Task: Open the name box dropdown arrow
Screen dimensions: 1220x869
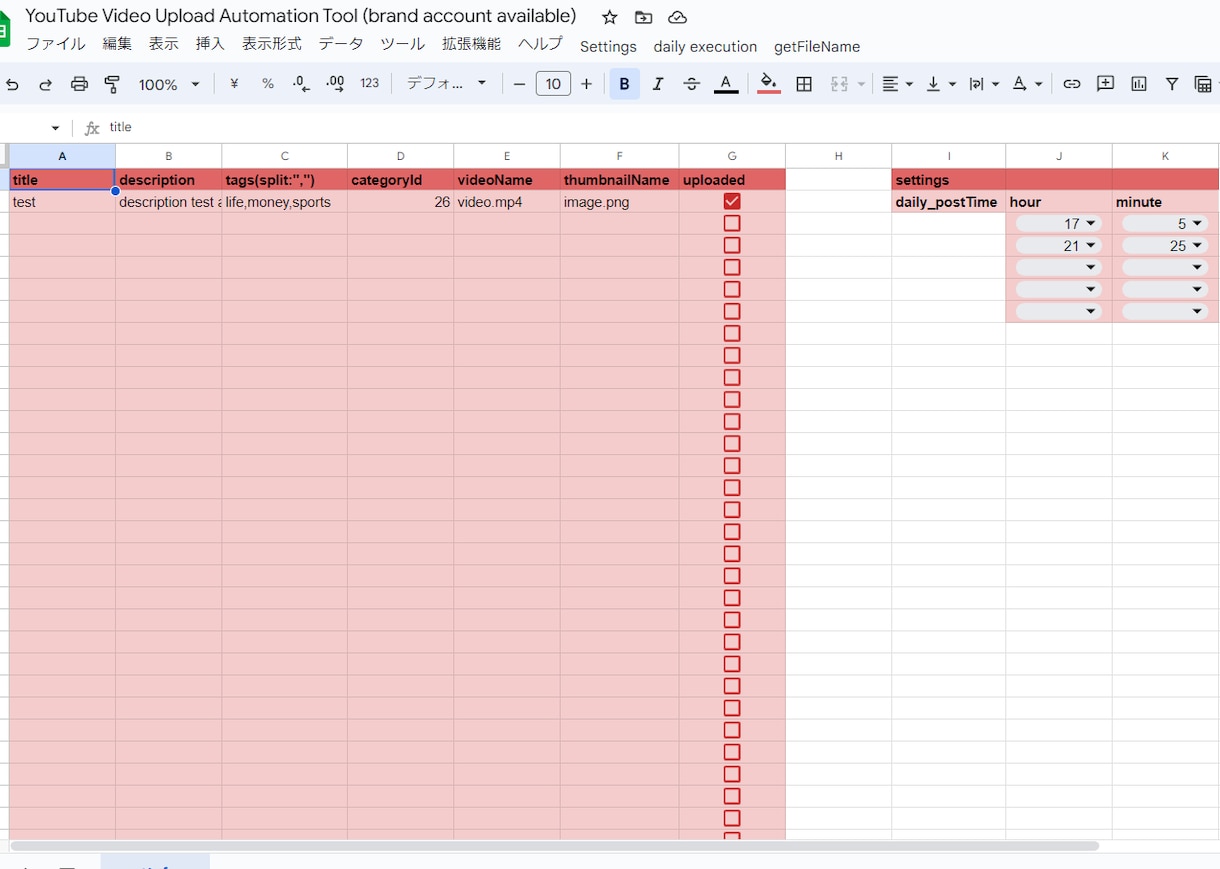Action: [x=55, y=128]
